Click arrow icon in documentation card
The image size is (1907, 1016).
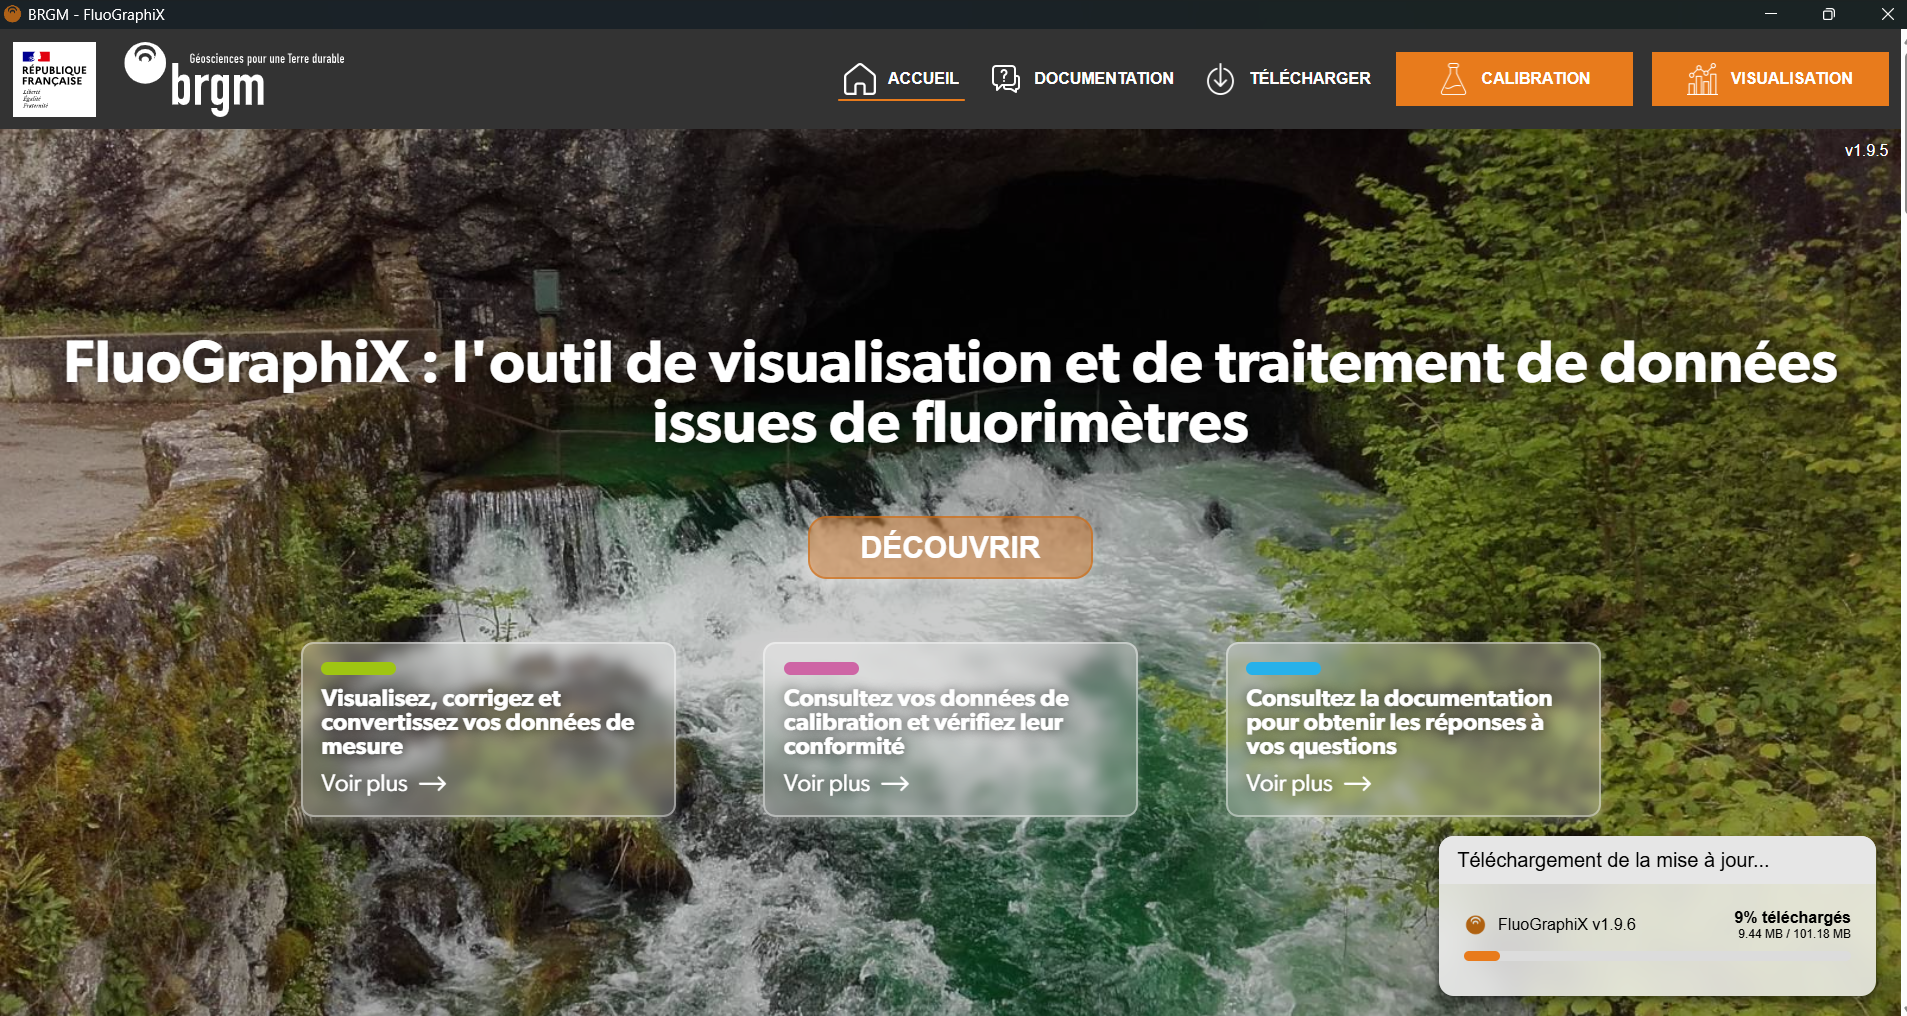(x=1357, y=784)
